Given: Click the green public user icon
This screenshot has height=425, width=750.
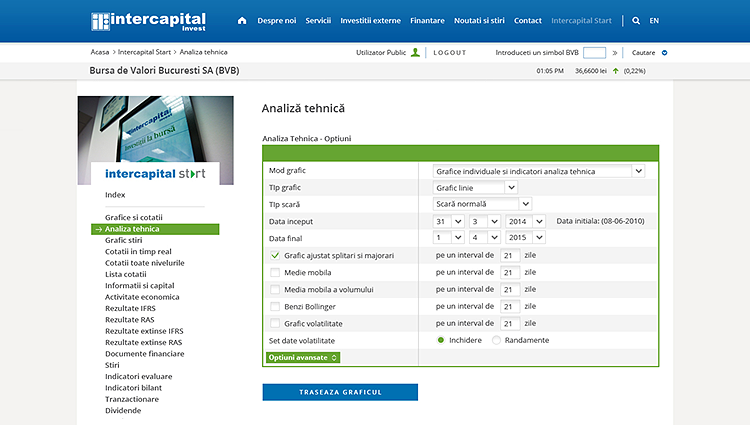Looking at the screenshot, I should (415, 52).
